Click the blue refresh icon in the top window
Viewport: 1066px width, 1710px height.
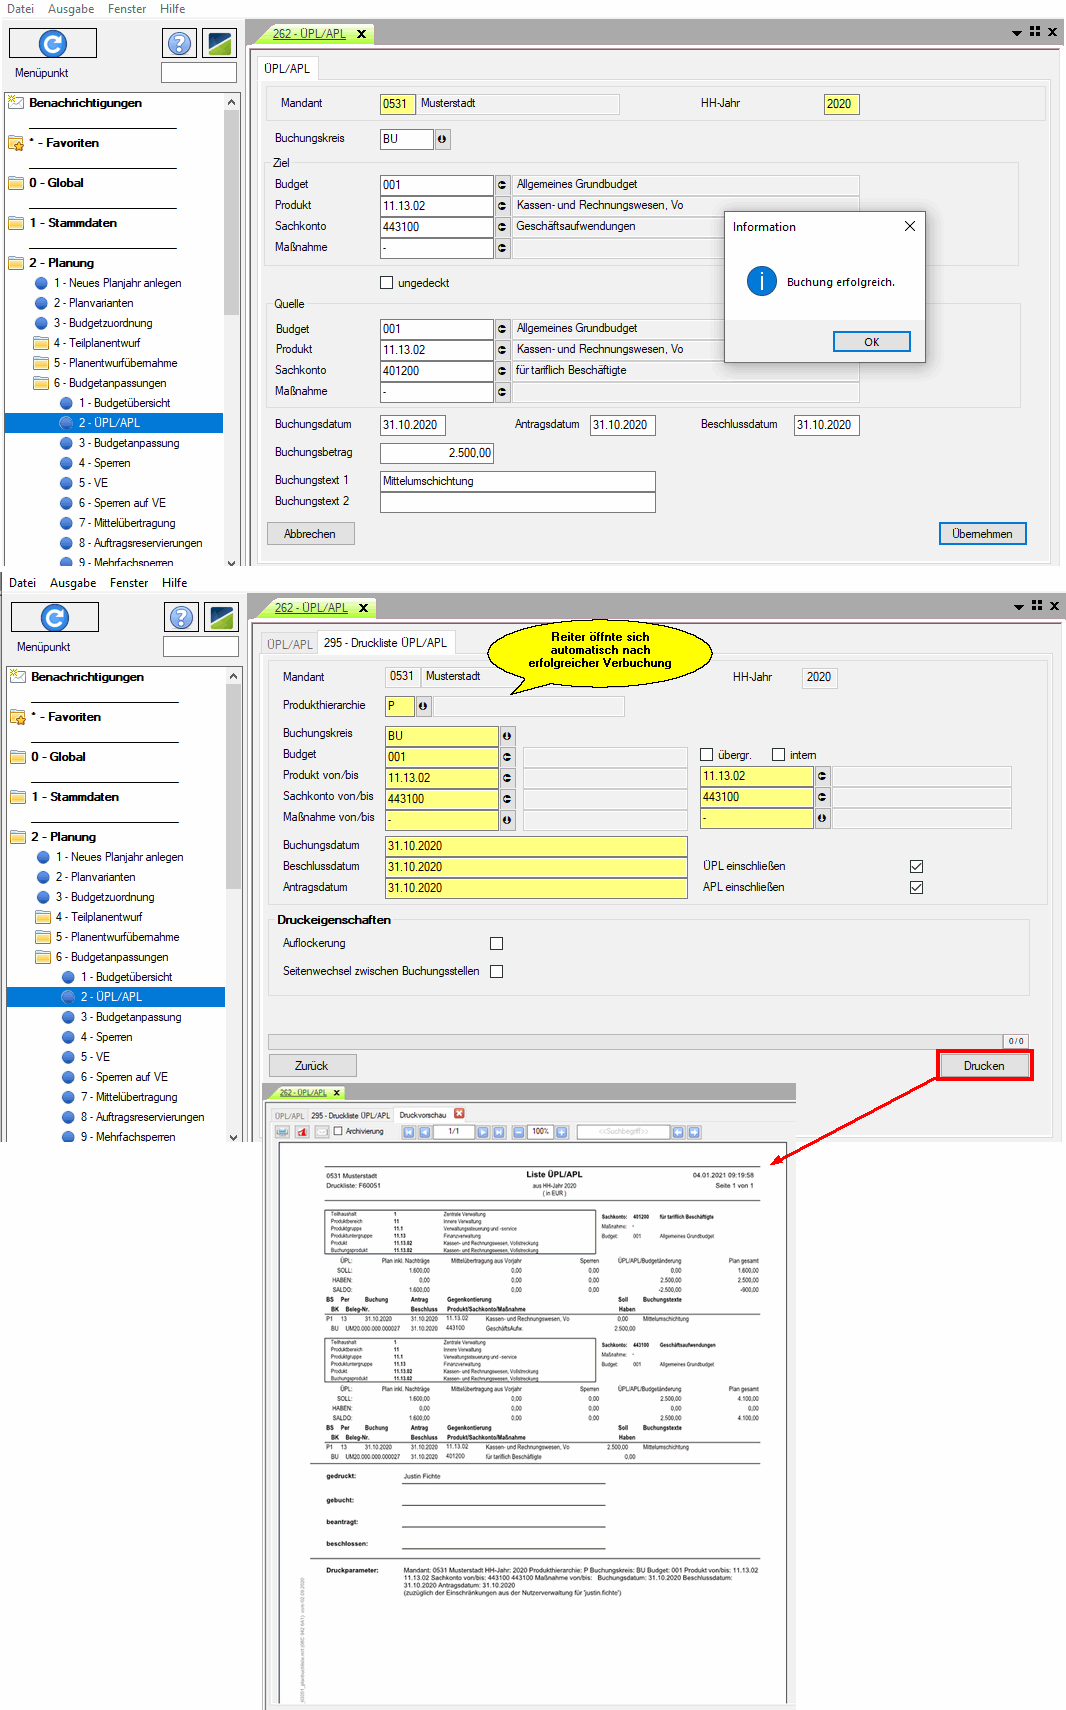[x=52, y=43]
